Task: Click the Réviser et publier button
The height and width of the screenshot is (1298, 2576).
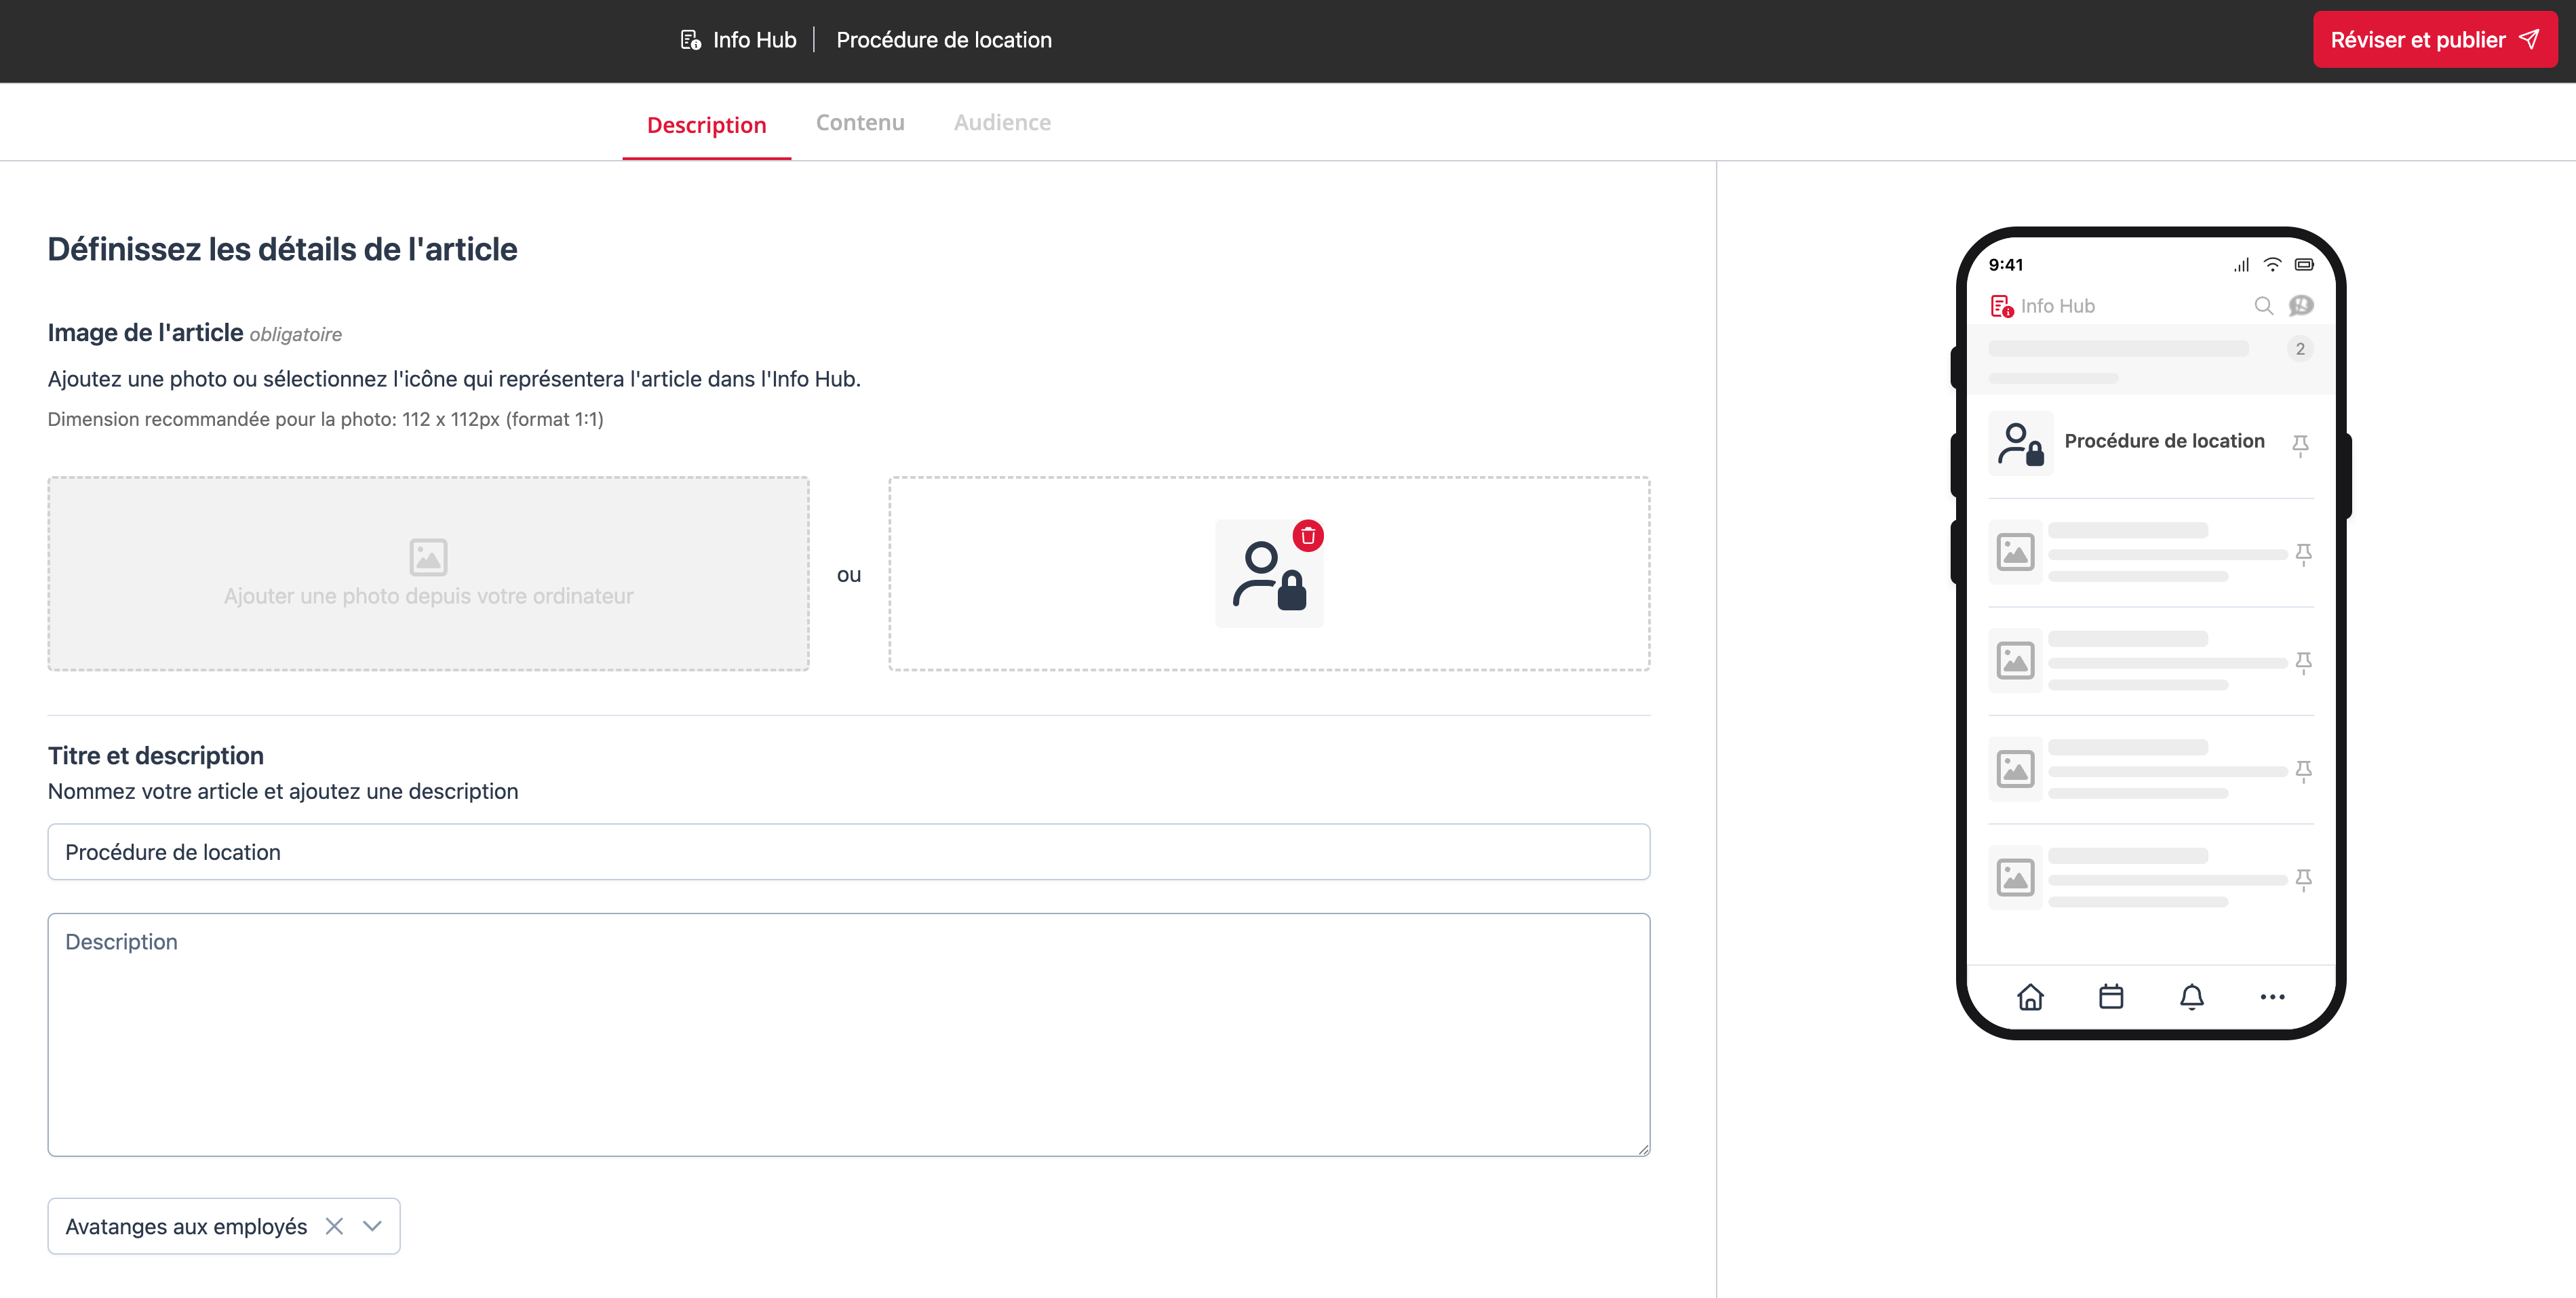Action: [2434, 40]
